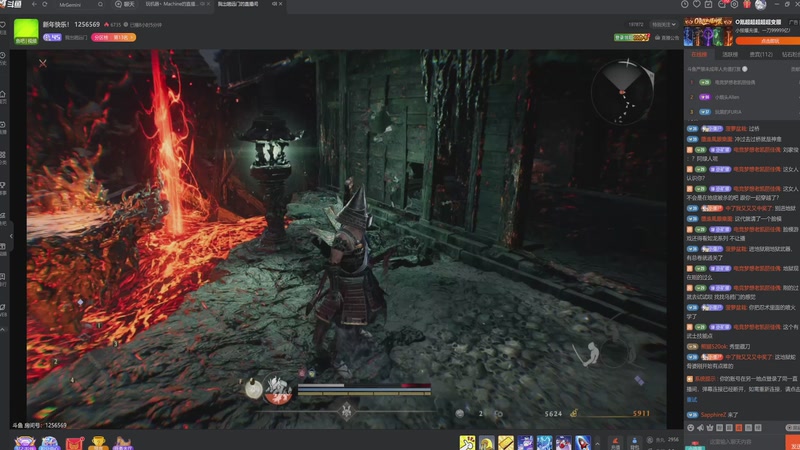The image size is (800, 450).
Task: Select the 钻石粉丝 tab
Action: [791, 55]
